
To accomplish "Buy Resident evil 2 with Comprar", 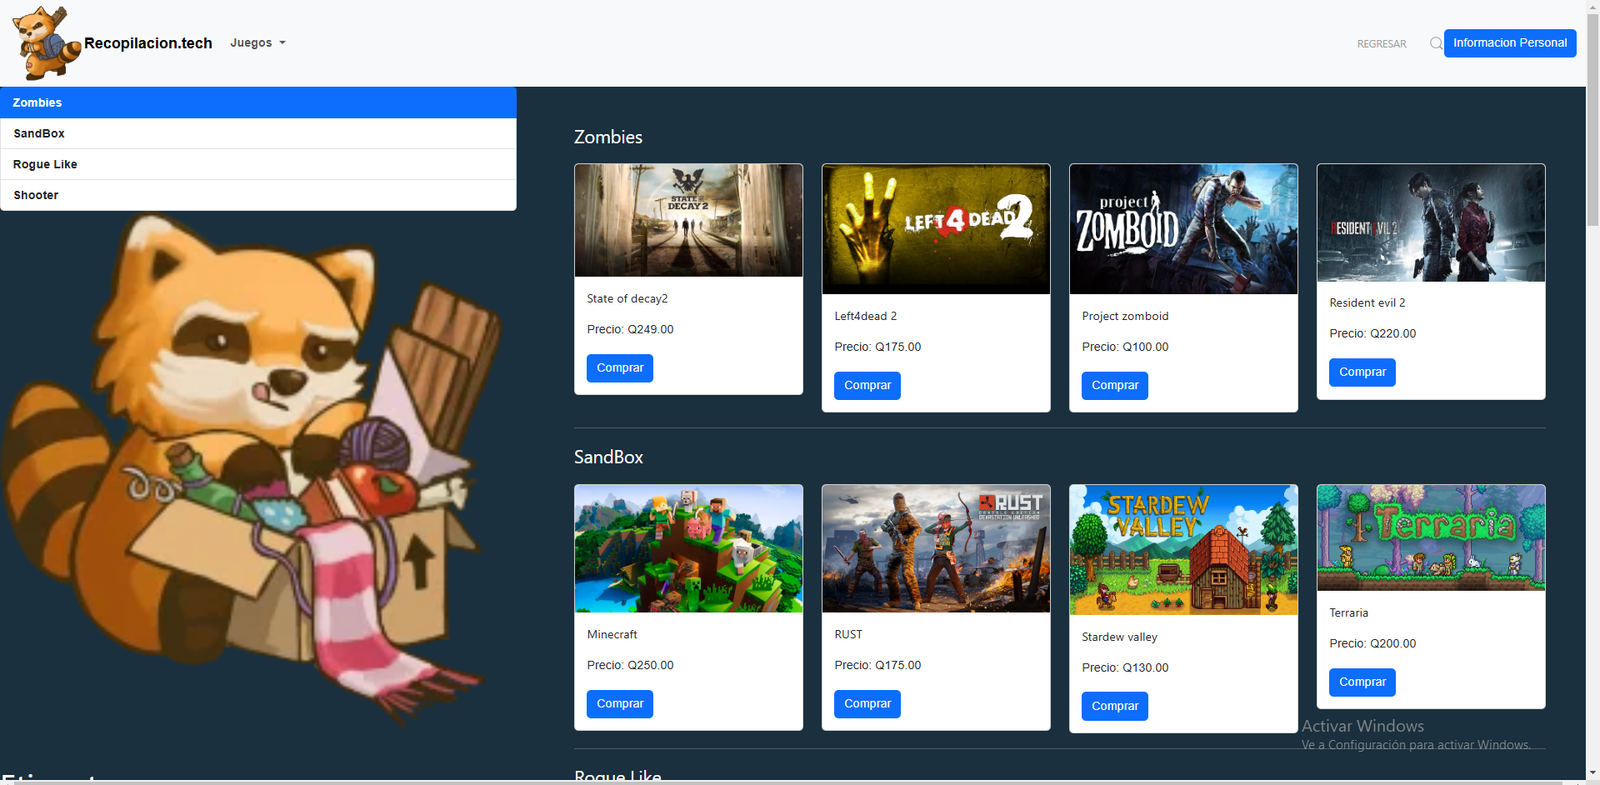I will tap(1362, 372).
